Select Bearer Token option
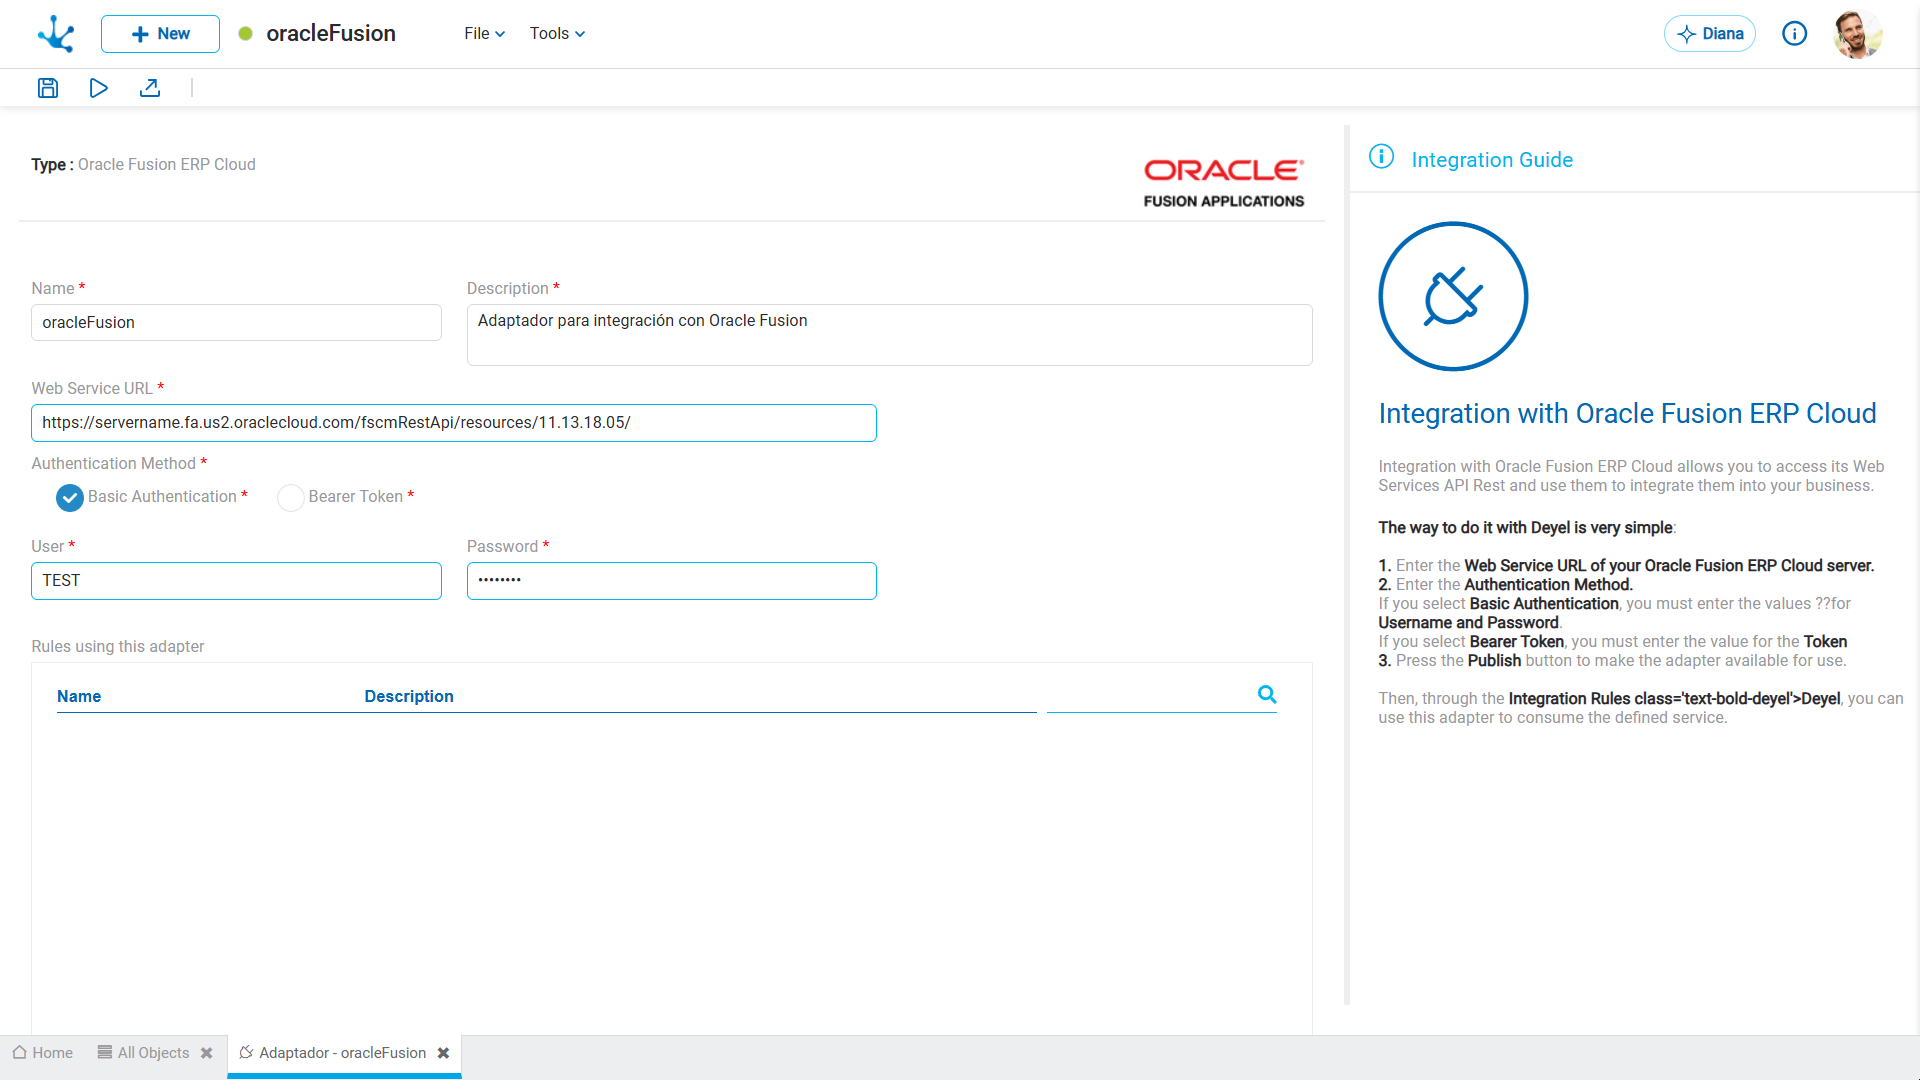Viewport: 1920px width, 1080px height. click(291, 497)
